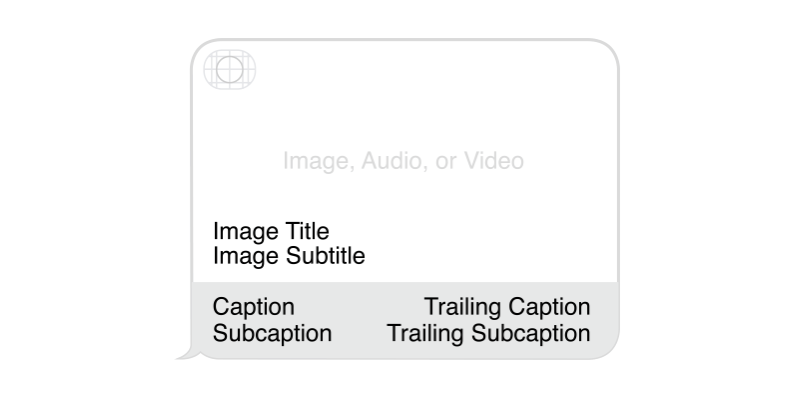Click the Caption text
This screenshot has width=800, height=404.
click(x=254, y=307)
